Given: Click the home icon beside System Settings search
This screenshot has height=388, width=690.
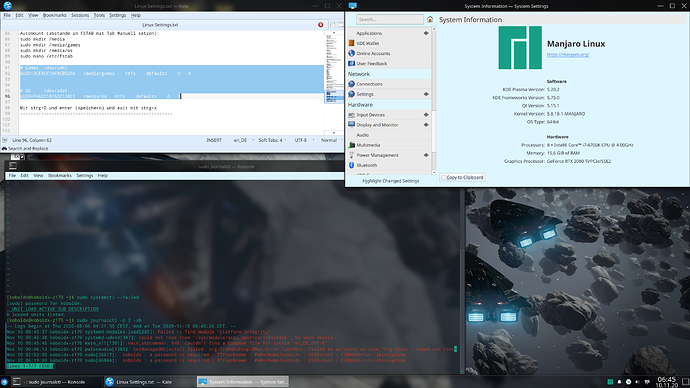Looking at the screenshot, I should [430, 19].
